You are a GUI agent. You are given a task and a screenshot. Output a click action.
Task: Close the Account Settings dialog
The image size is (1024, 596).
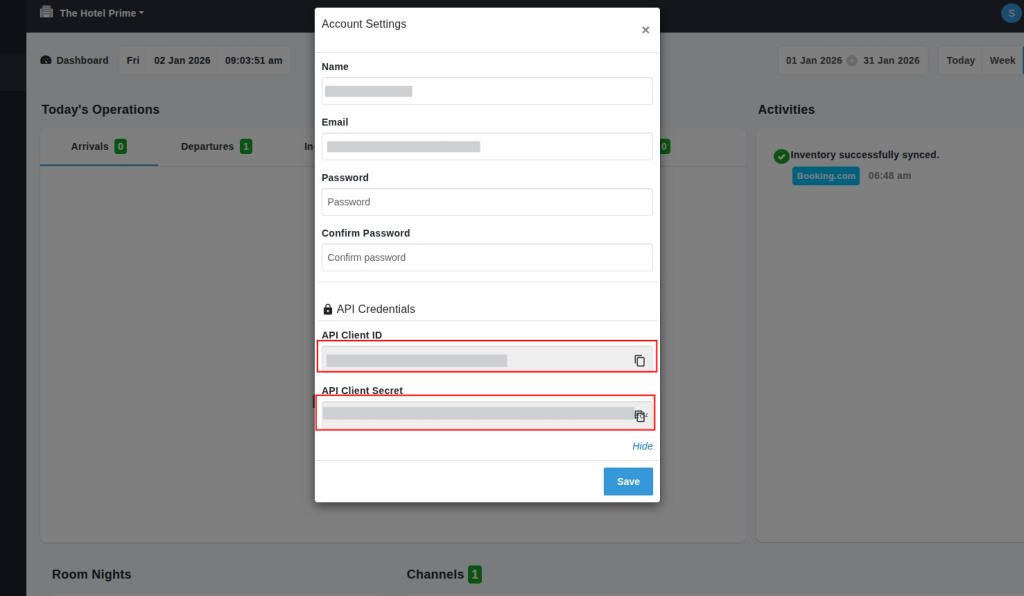coord(645,30)
